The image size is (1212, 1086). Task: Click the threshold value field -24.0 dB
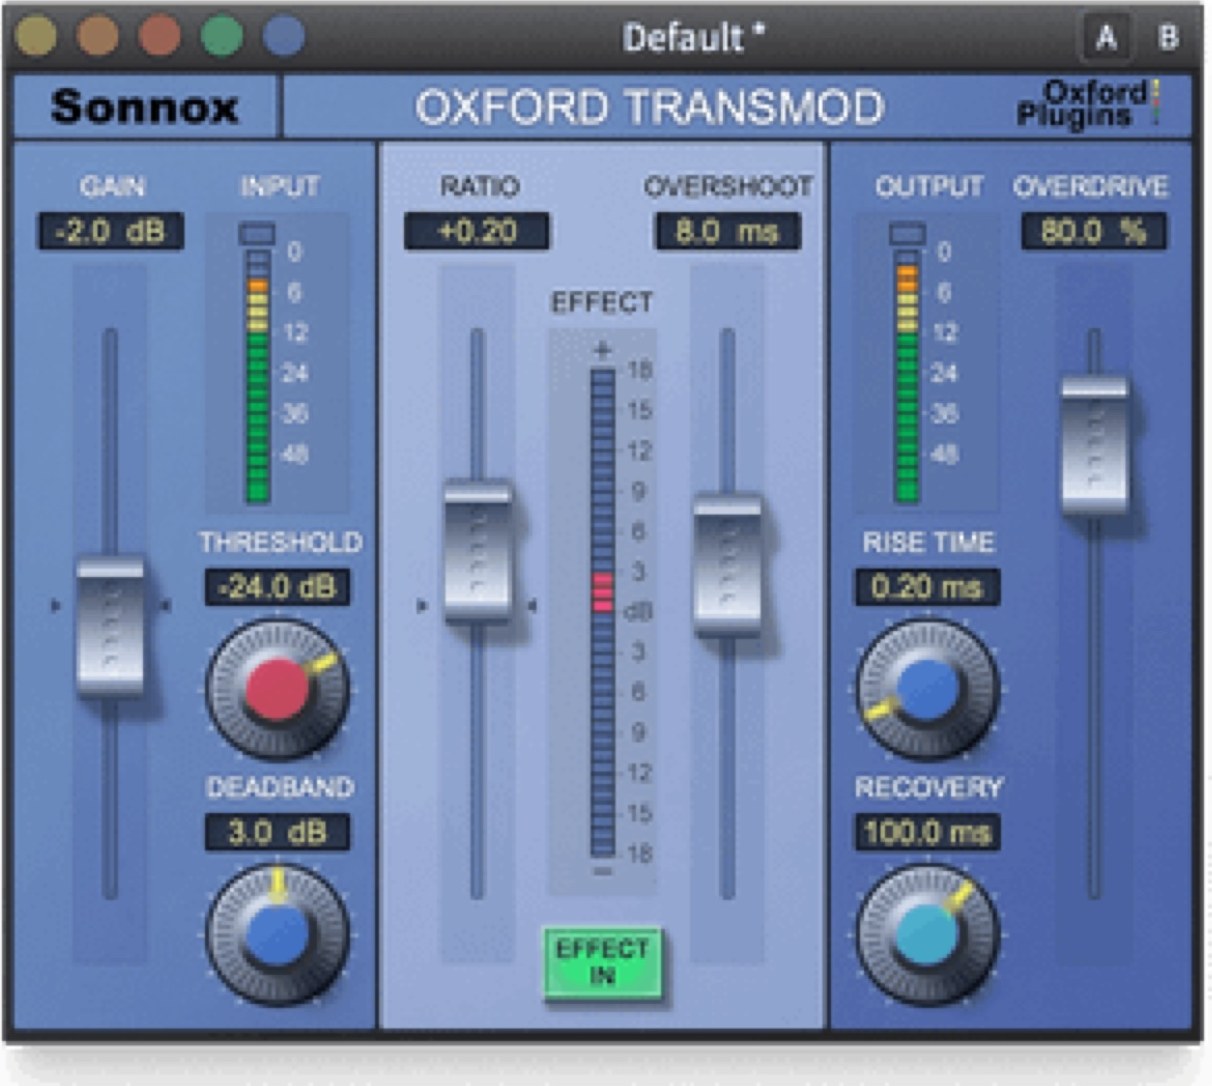point(277,587)
